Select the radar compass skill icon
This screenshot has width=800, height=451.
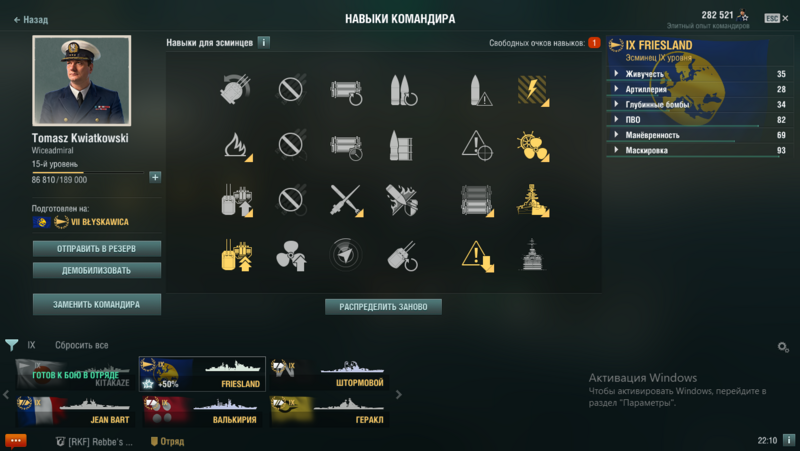tap(345, 255)
